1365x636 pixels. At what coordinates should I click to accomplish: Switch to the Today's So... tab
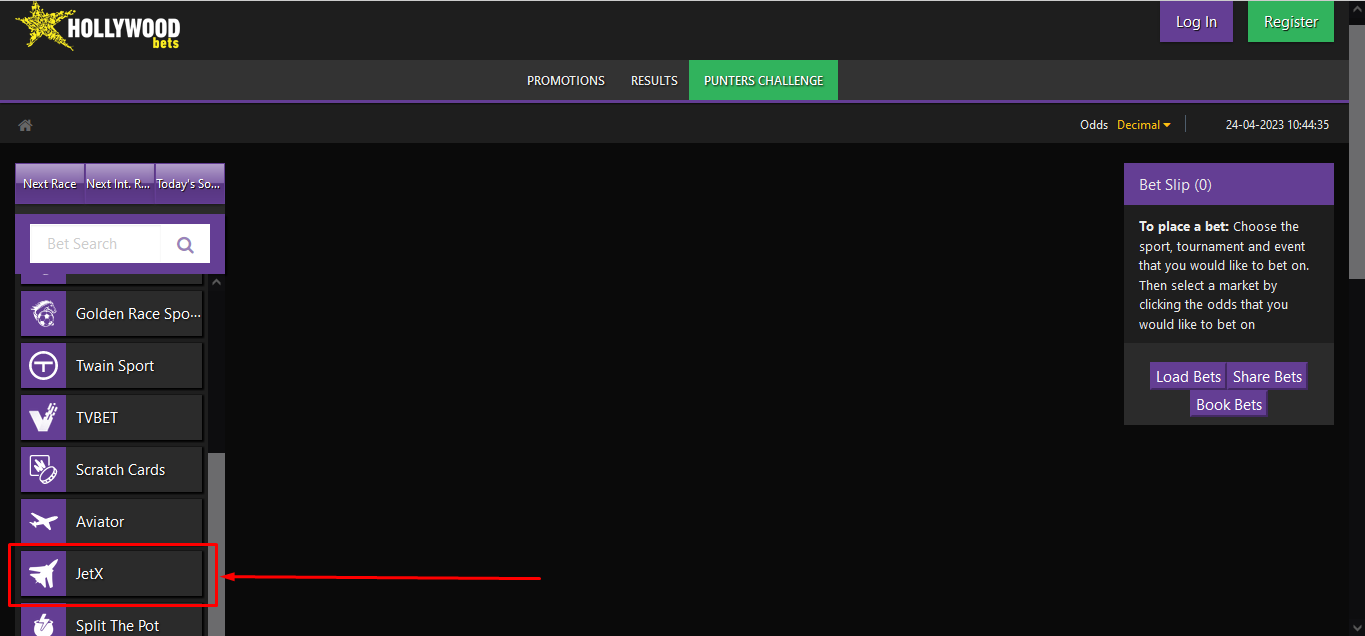pos(190,184)
